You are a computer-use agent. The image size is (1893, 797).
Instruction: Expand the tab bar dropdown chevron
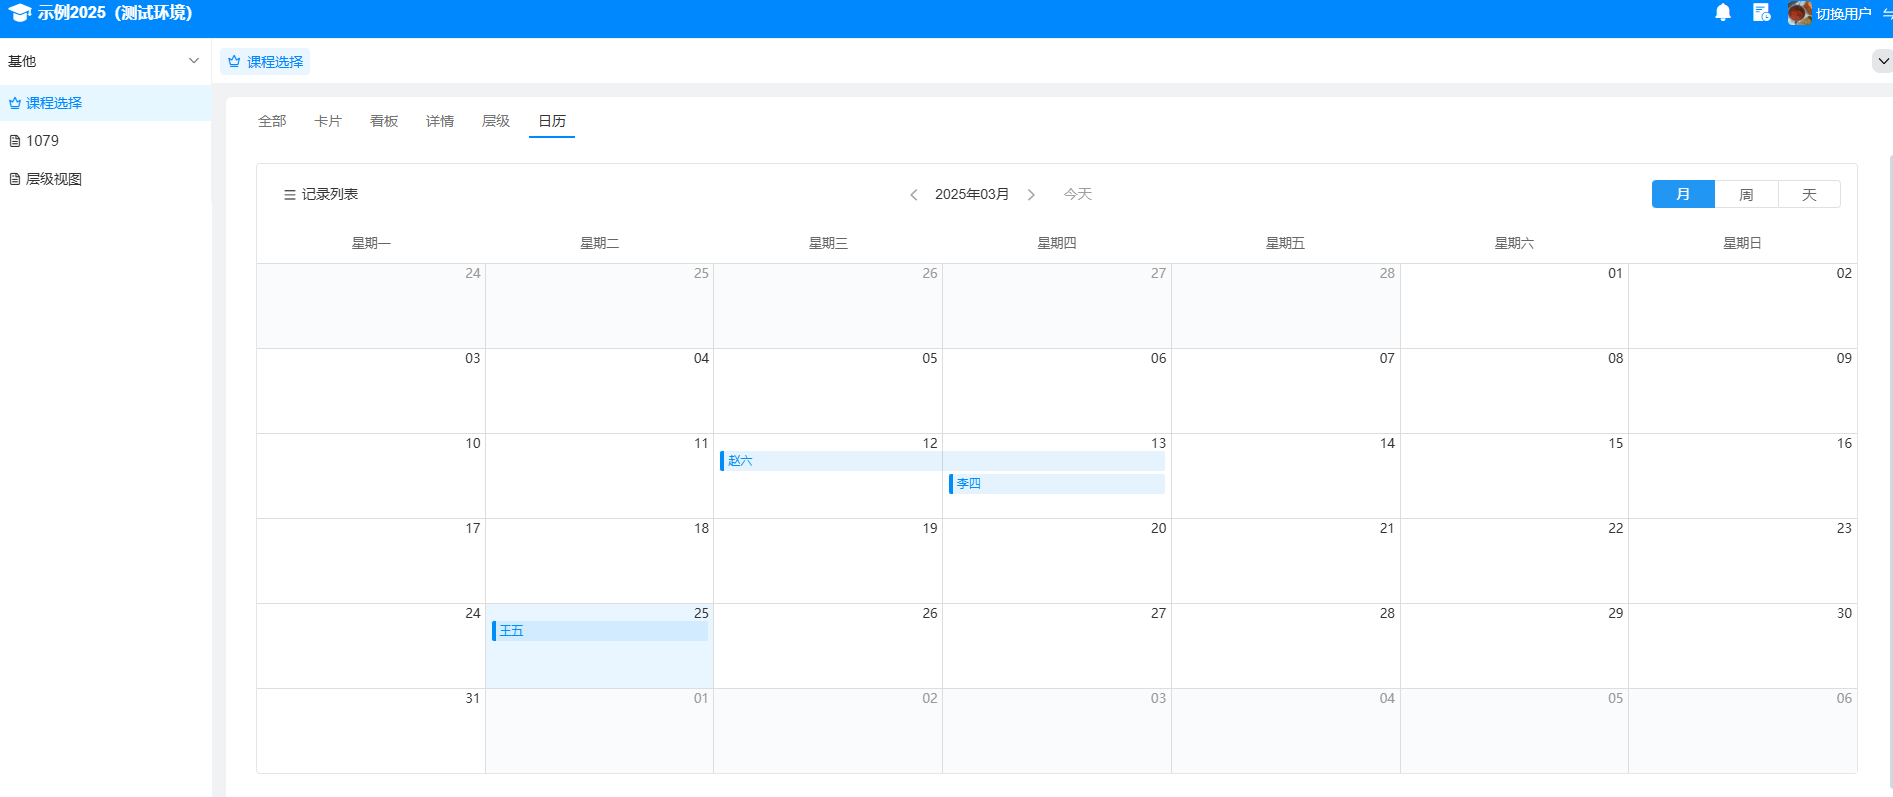tap(1882, 61)
